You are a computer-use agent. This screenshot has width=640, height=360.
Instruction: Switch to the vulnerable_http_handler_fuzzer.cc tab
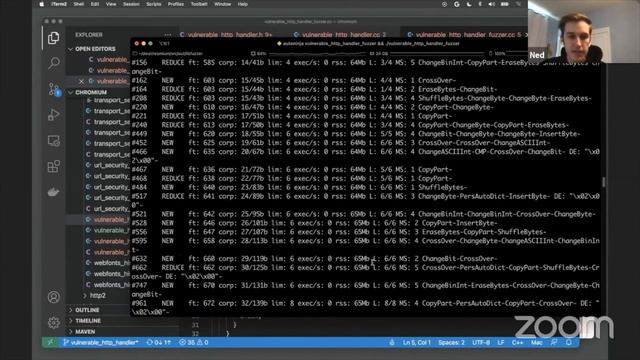click(464, 35)
